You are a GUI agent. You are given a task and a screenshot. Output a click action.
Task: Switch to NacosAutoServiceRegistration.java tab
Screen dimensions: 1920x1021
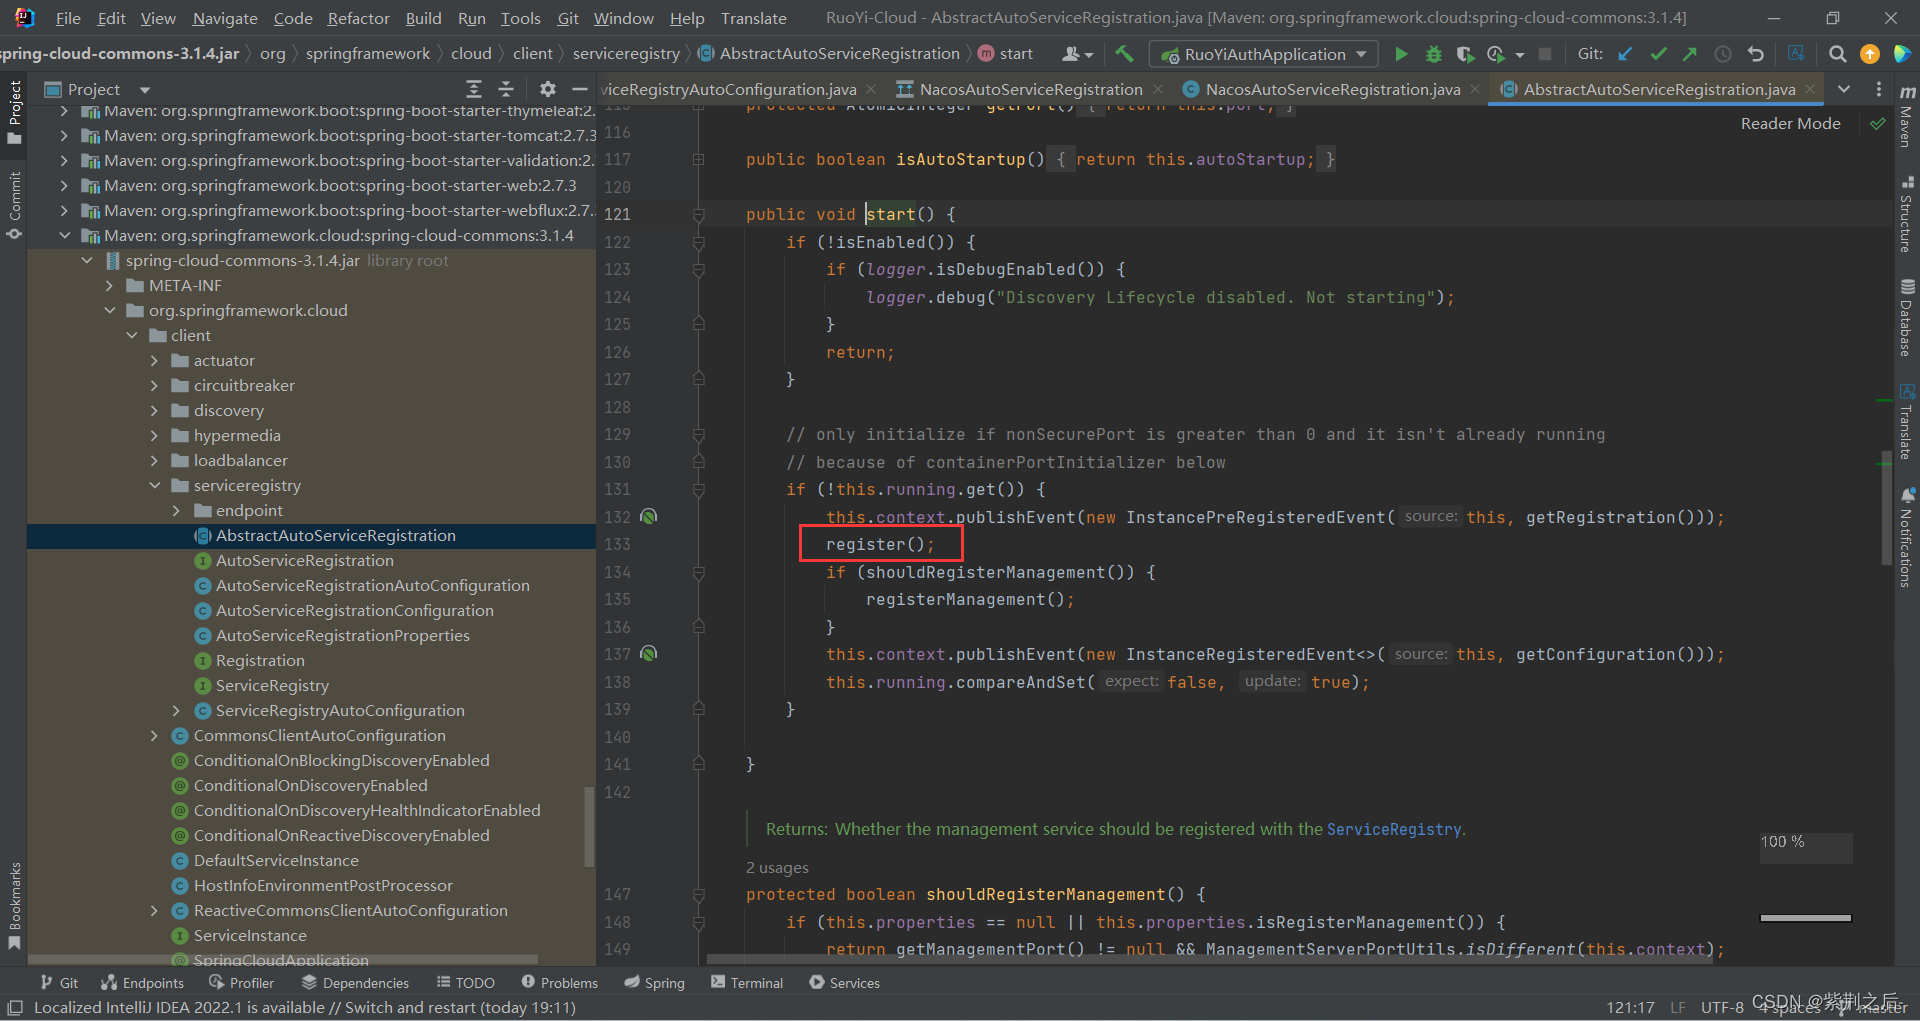coord(1332,89)
